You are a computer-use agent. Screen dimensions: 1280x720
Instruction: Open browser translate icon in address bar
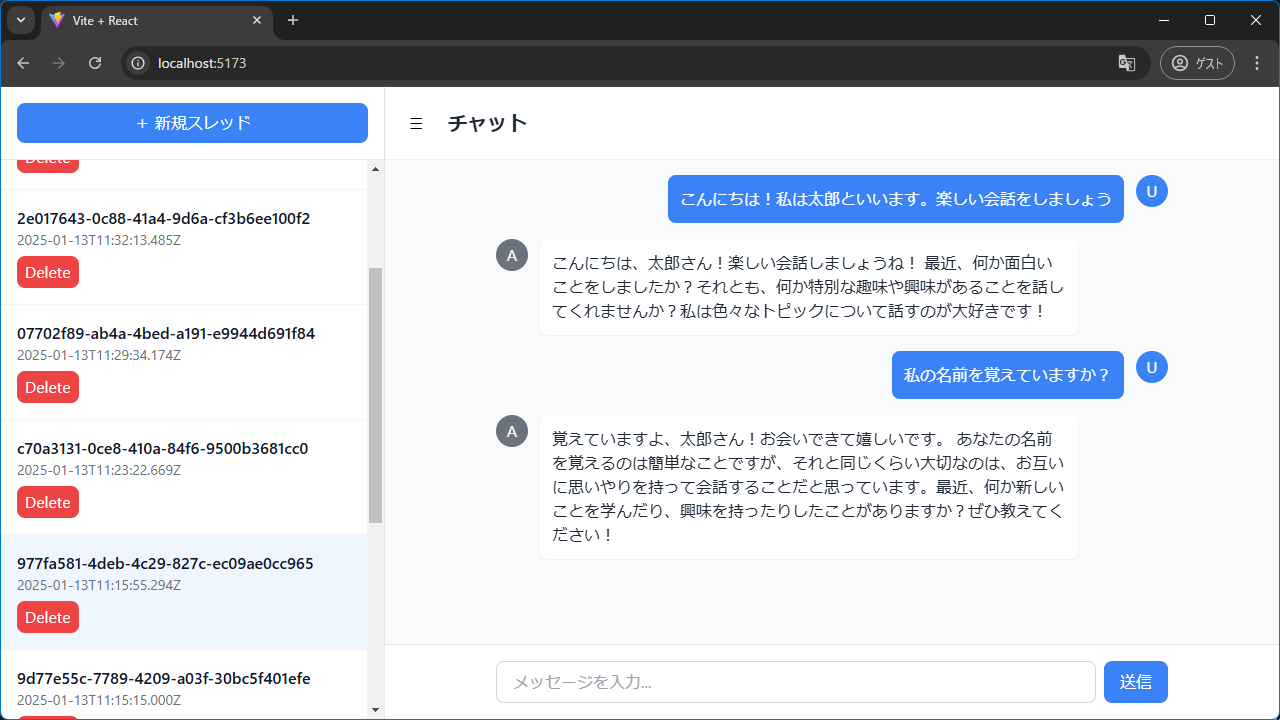click(x=1127, y=63)
